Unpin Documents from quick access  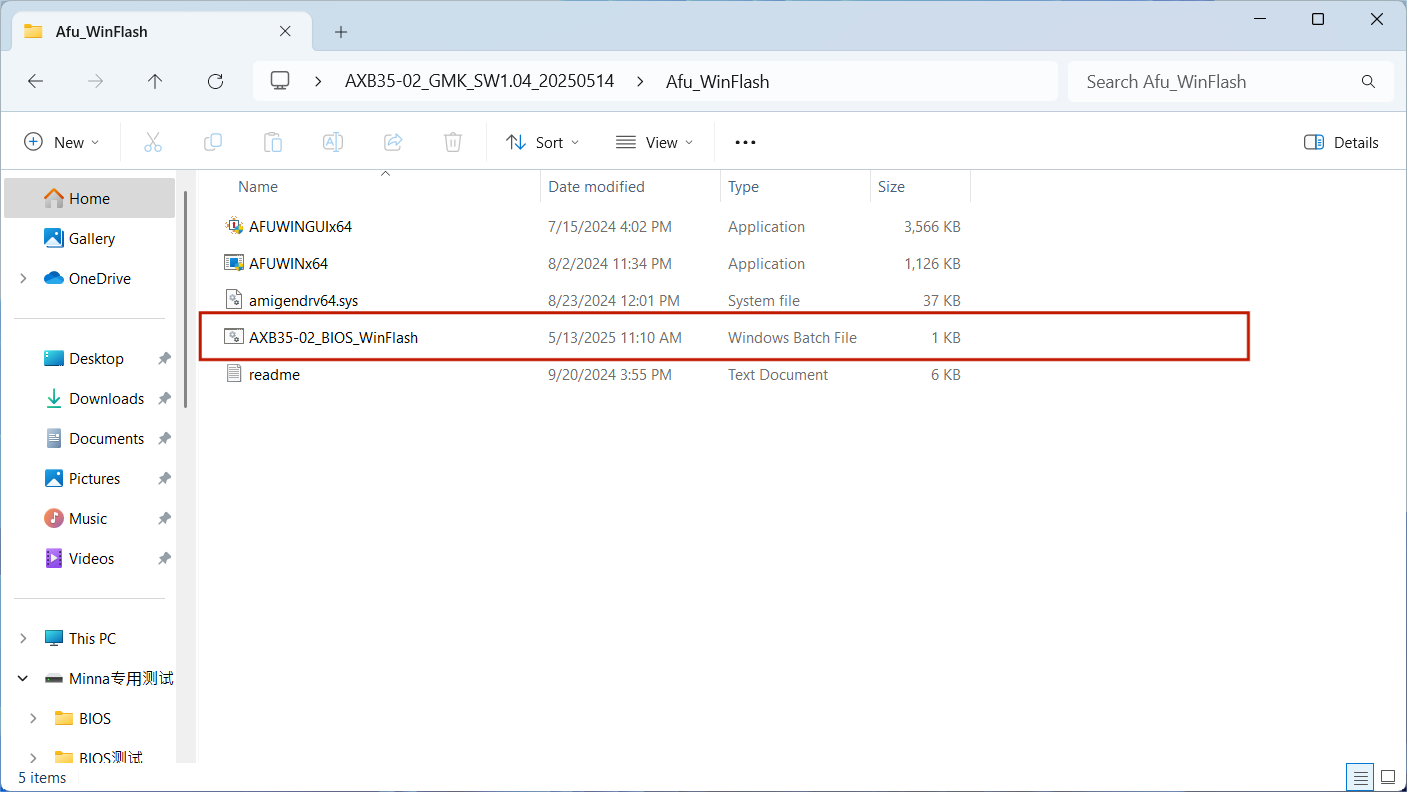[164, 439]
